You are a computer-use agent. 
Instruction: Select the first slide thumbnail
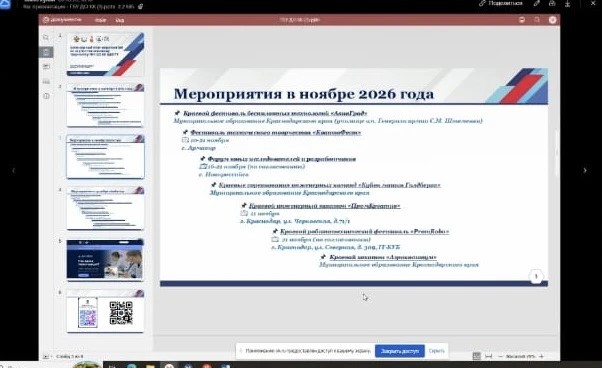pyautogui.click(x=105, y=54)
